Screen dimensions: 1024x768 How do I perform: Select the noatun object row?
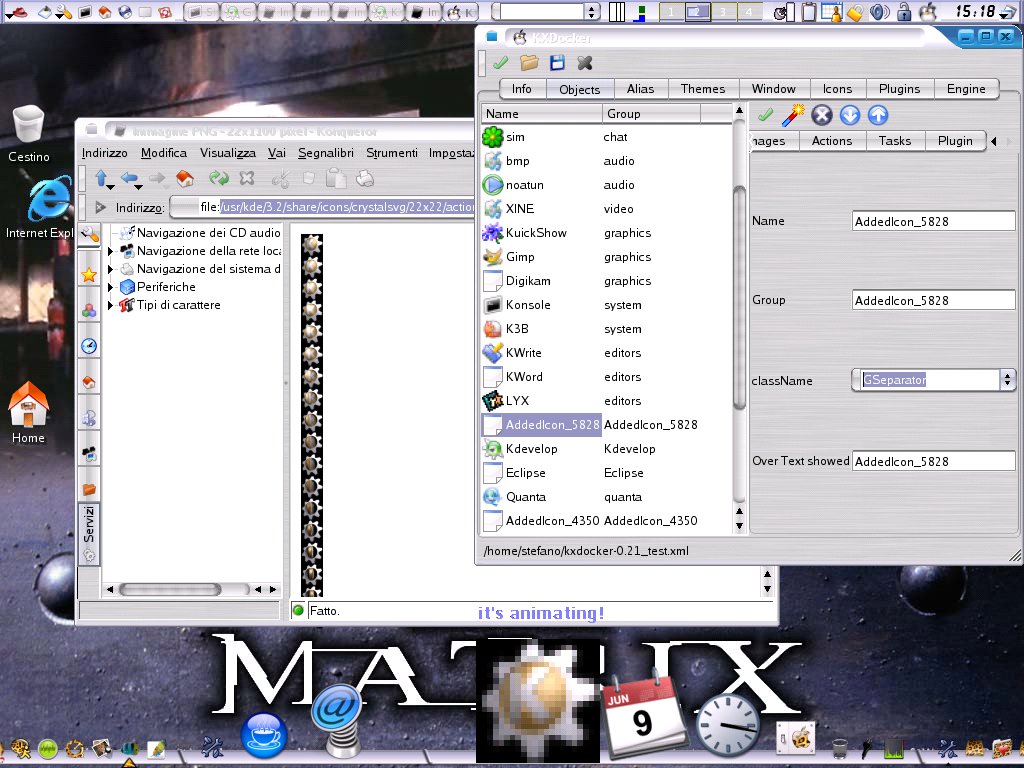607,185
